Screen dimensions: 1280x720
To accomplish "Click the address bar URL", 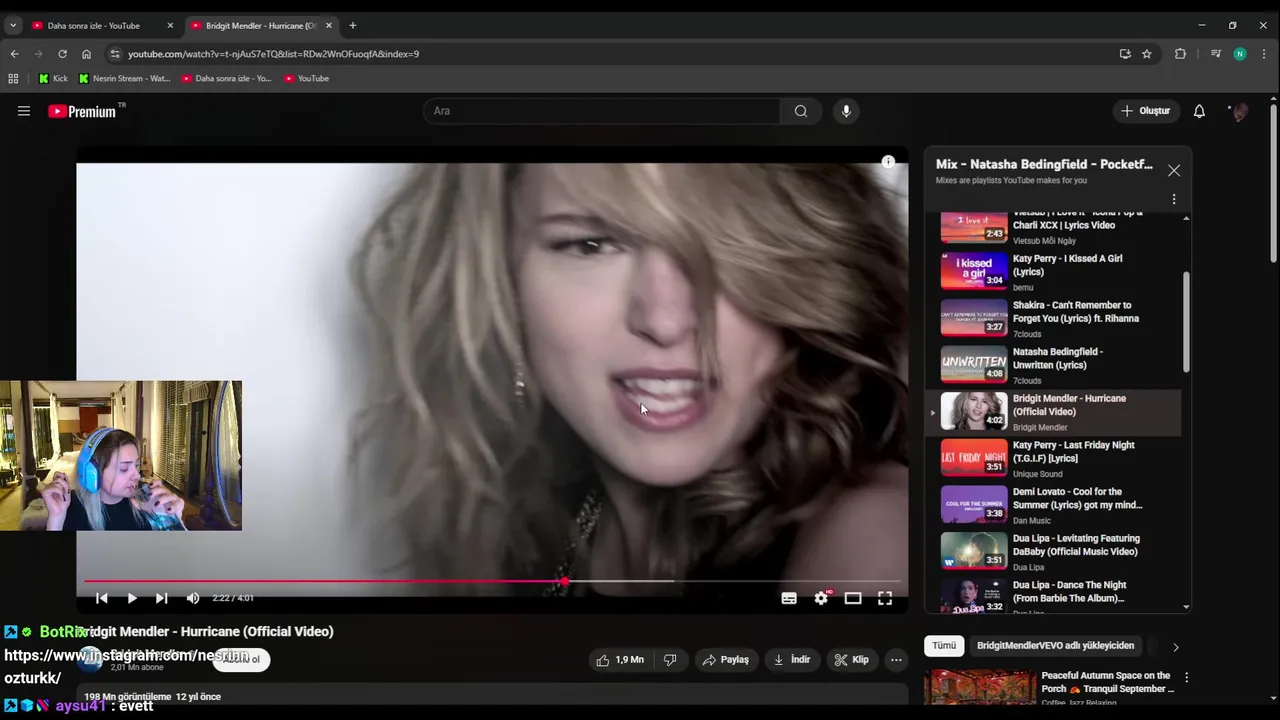I will coord(273,54).
